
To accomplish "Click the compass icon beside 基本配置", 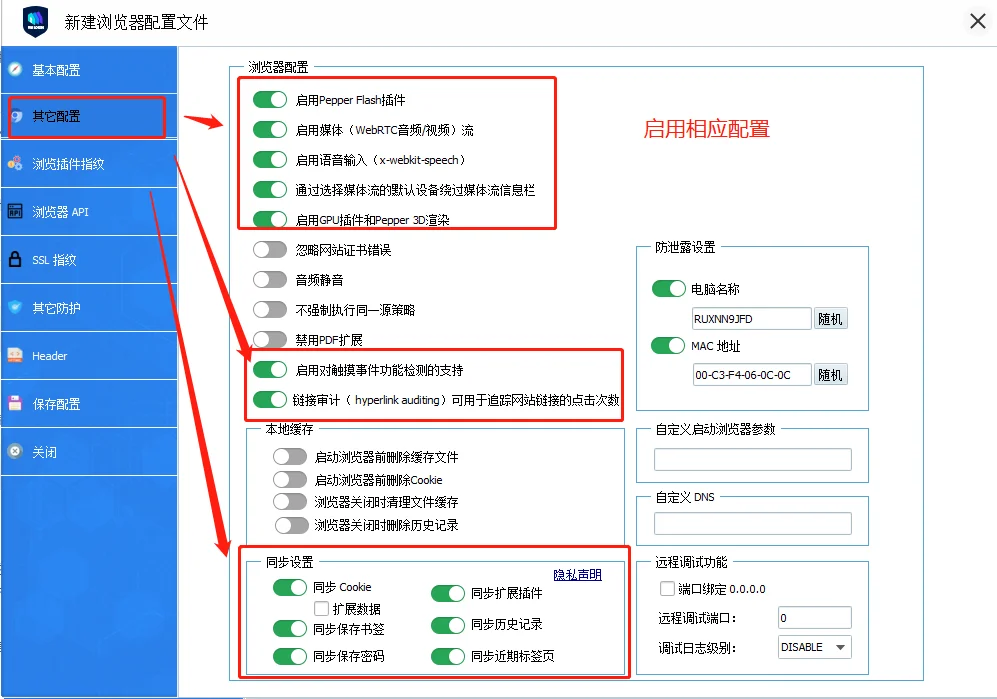I will click(x=15, y=69).
